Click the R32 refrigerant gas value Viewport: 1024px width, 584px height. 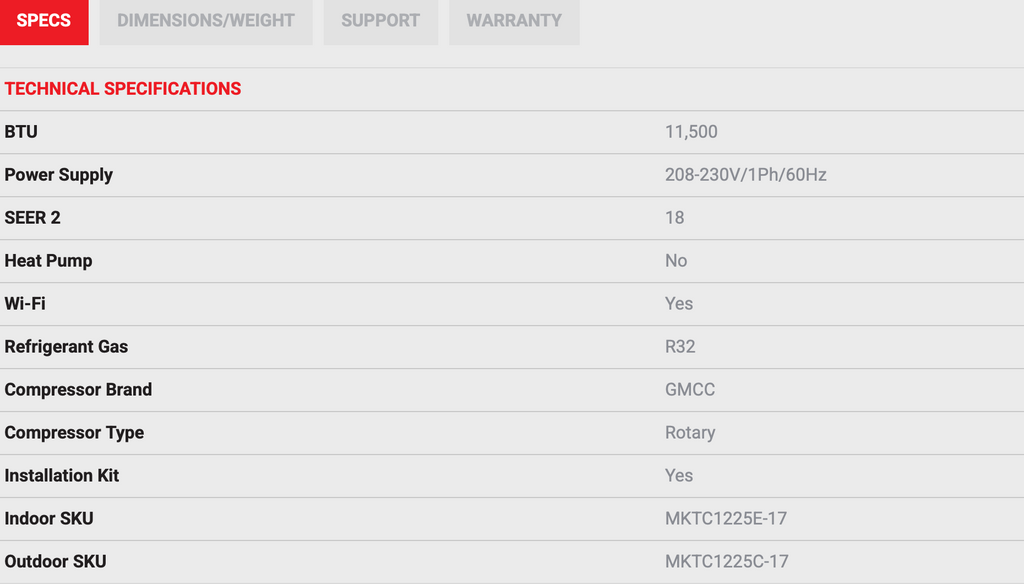click(x=680, y=346)
